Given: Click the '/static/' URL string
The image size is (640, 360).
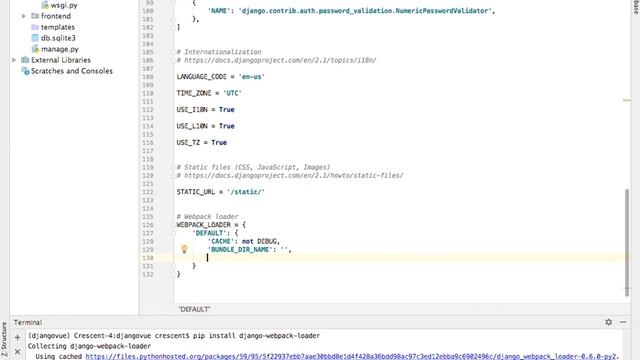Looking at the screenshot, I should pos(246,192).
